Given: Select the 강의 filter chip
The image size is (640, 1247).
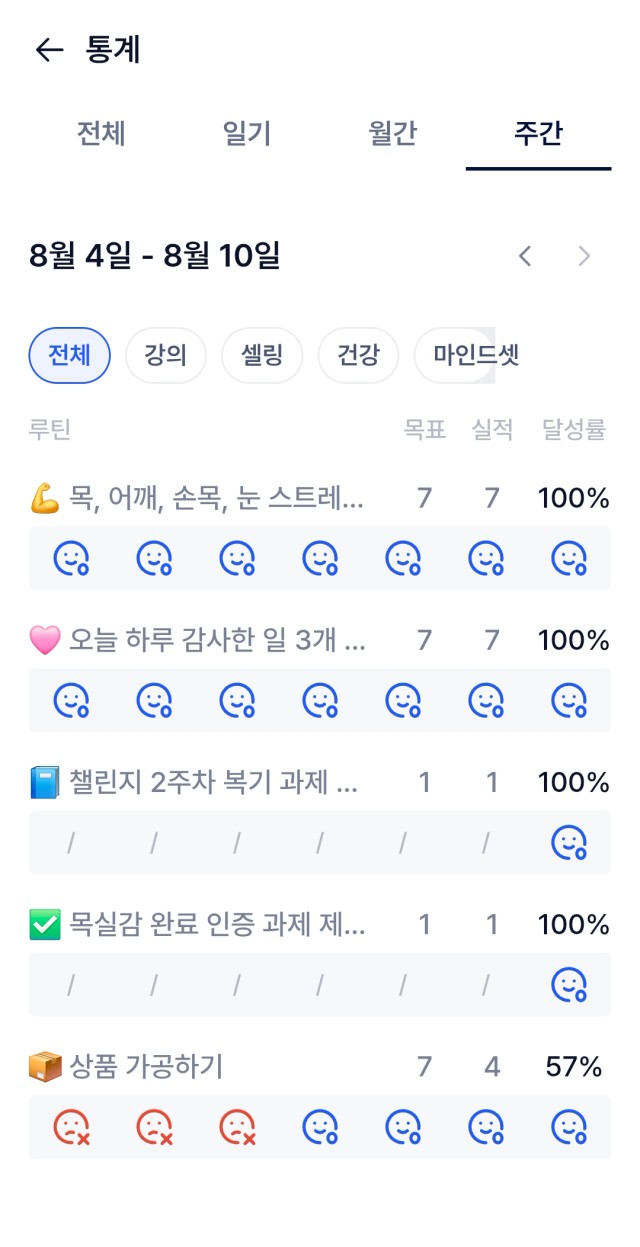Looking at the screenshot, I should point(166,355).
